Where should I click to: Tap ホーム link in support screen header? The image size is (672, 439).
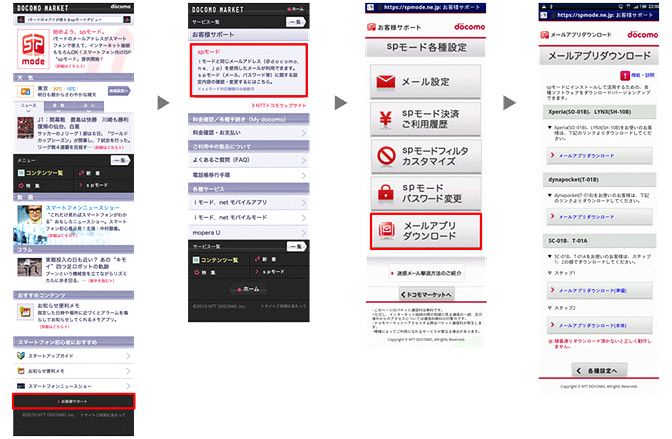[x=296, y=9]
